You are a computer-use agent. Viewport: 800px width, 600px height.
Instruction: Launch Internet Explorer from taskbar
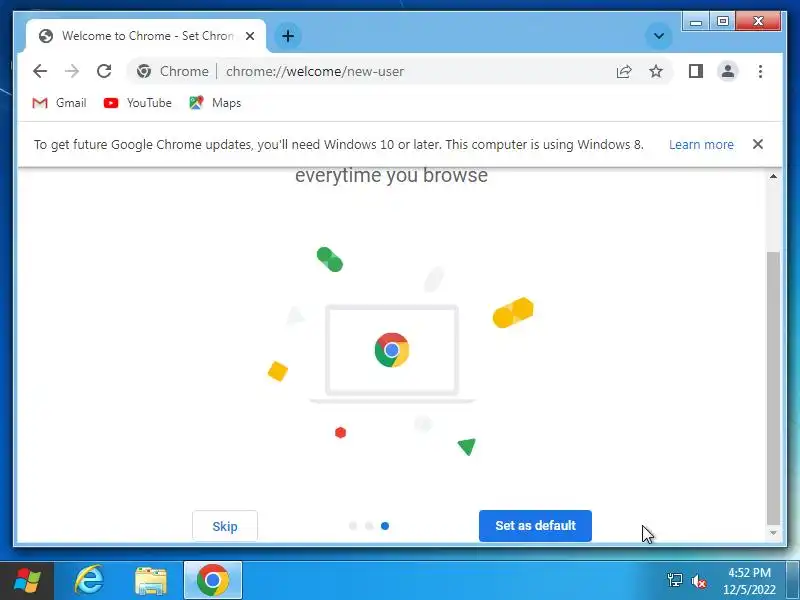coord(89,581)
